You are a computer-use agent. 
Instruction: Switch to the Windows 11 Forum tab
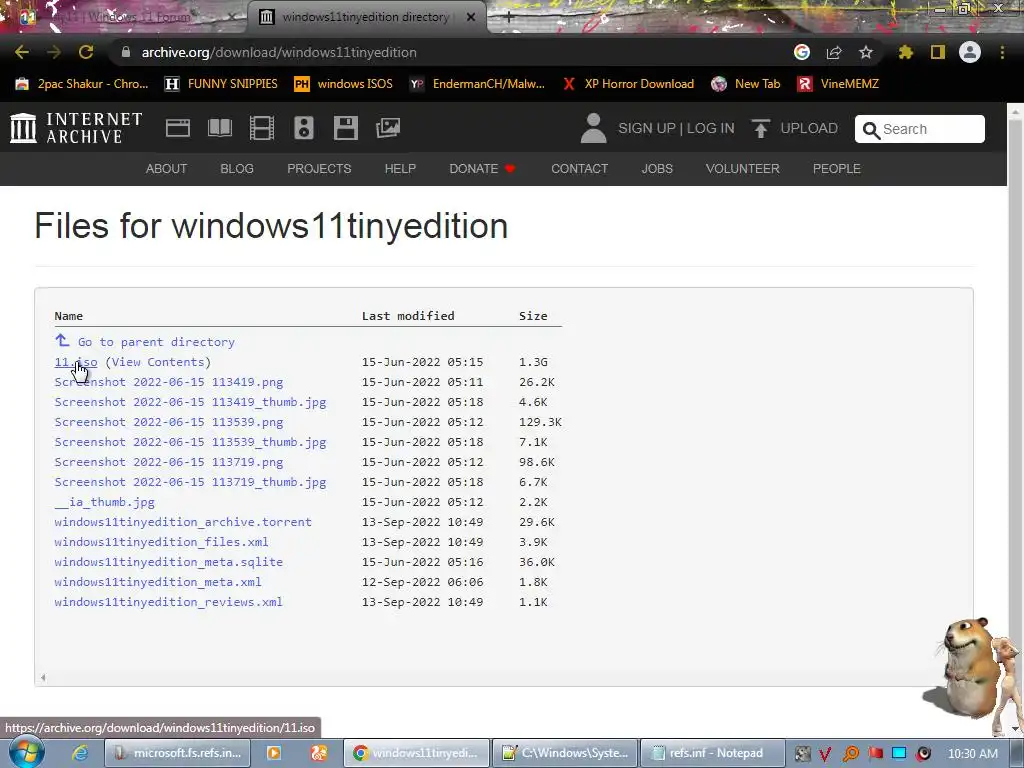(124, 17)
